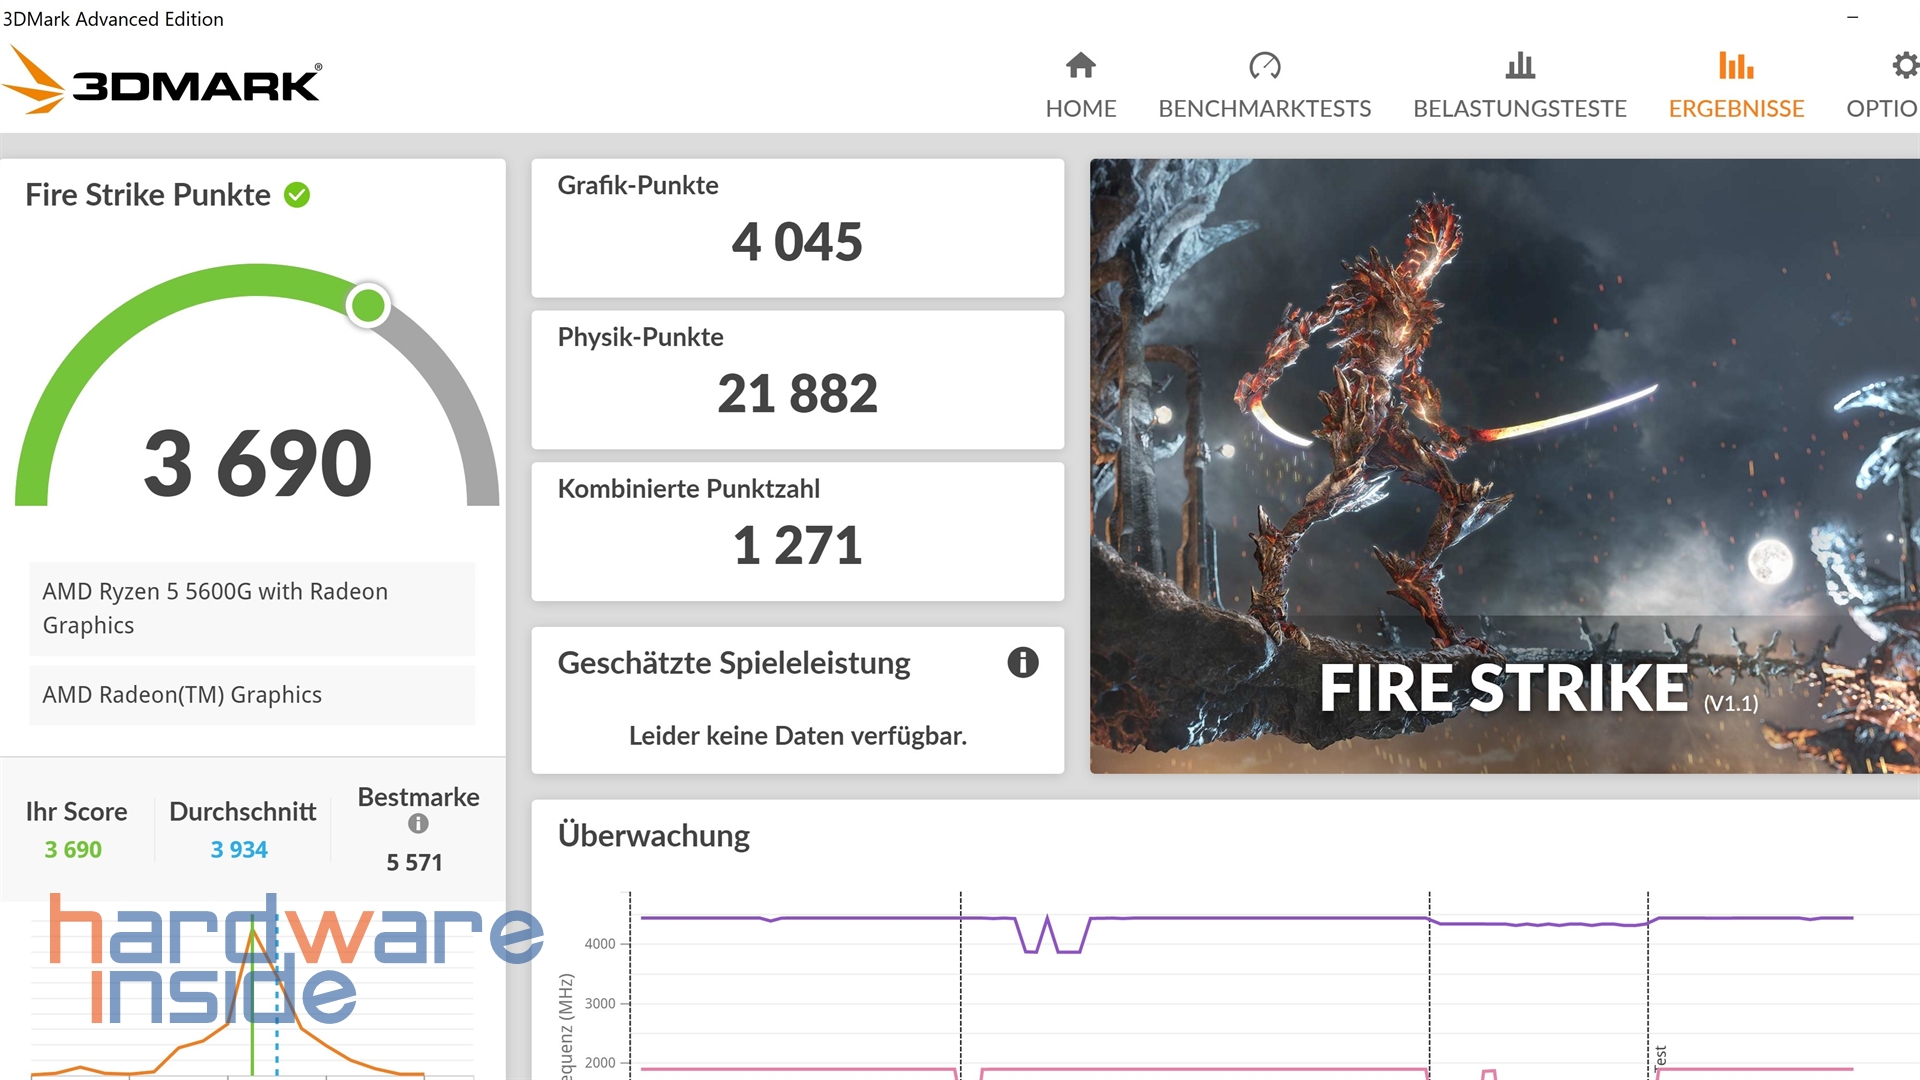
Task: Open info about Geschätzte Spieleleistung
Action: coord(1023,662)
